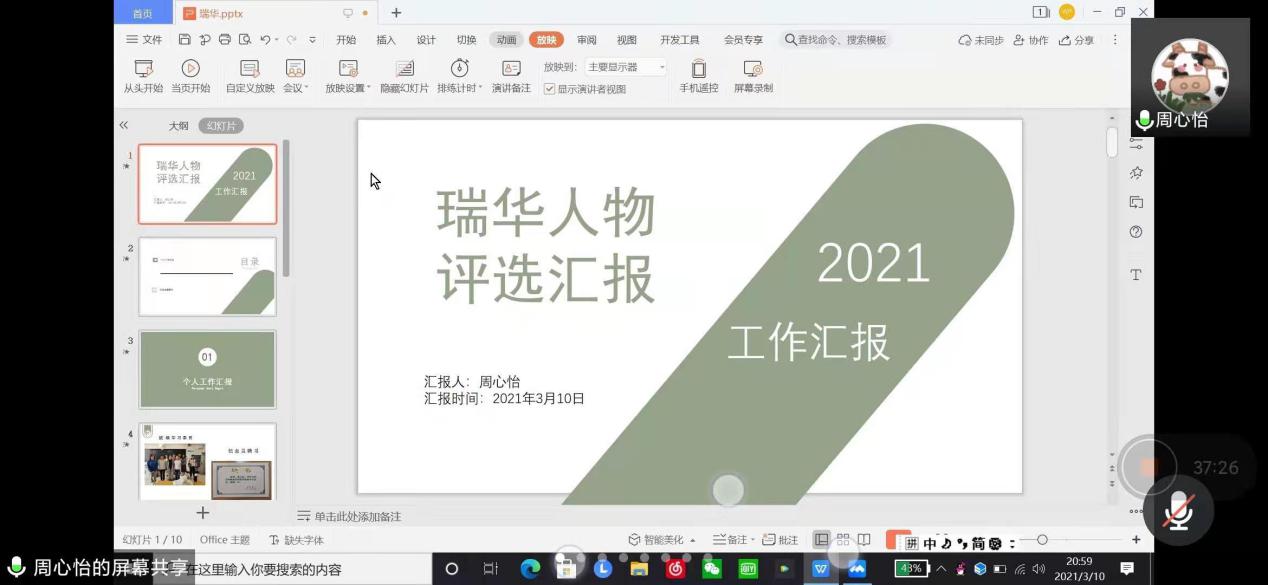This screenshot has height=585, width=1268.
Task: Click the 分享 share button
Action: 1076,40
